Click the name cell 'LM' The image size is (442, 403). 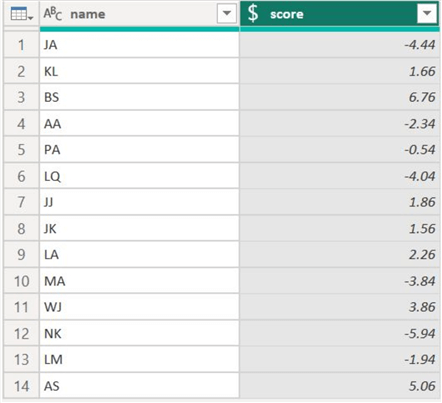point(139,360)
